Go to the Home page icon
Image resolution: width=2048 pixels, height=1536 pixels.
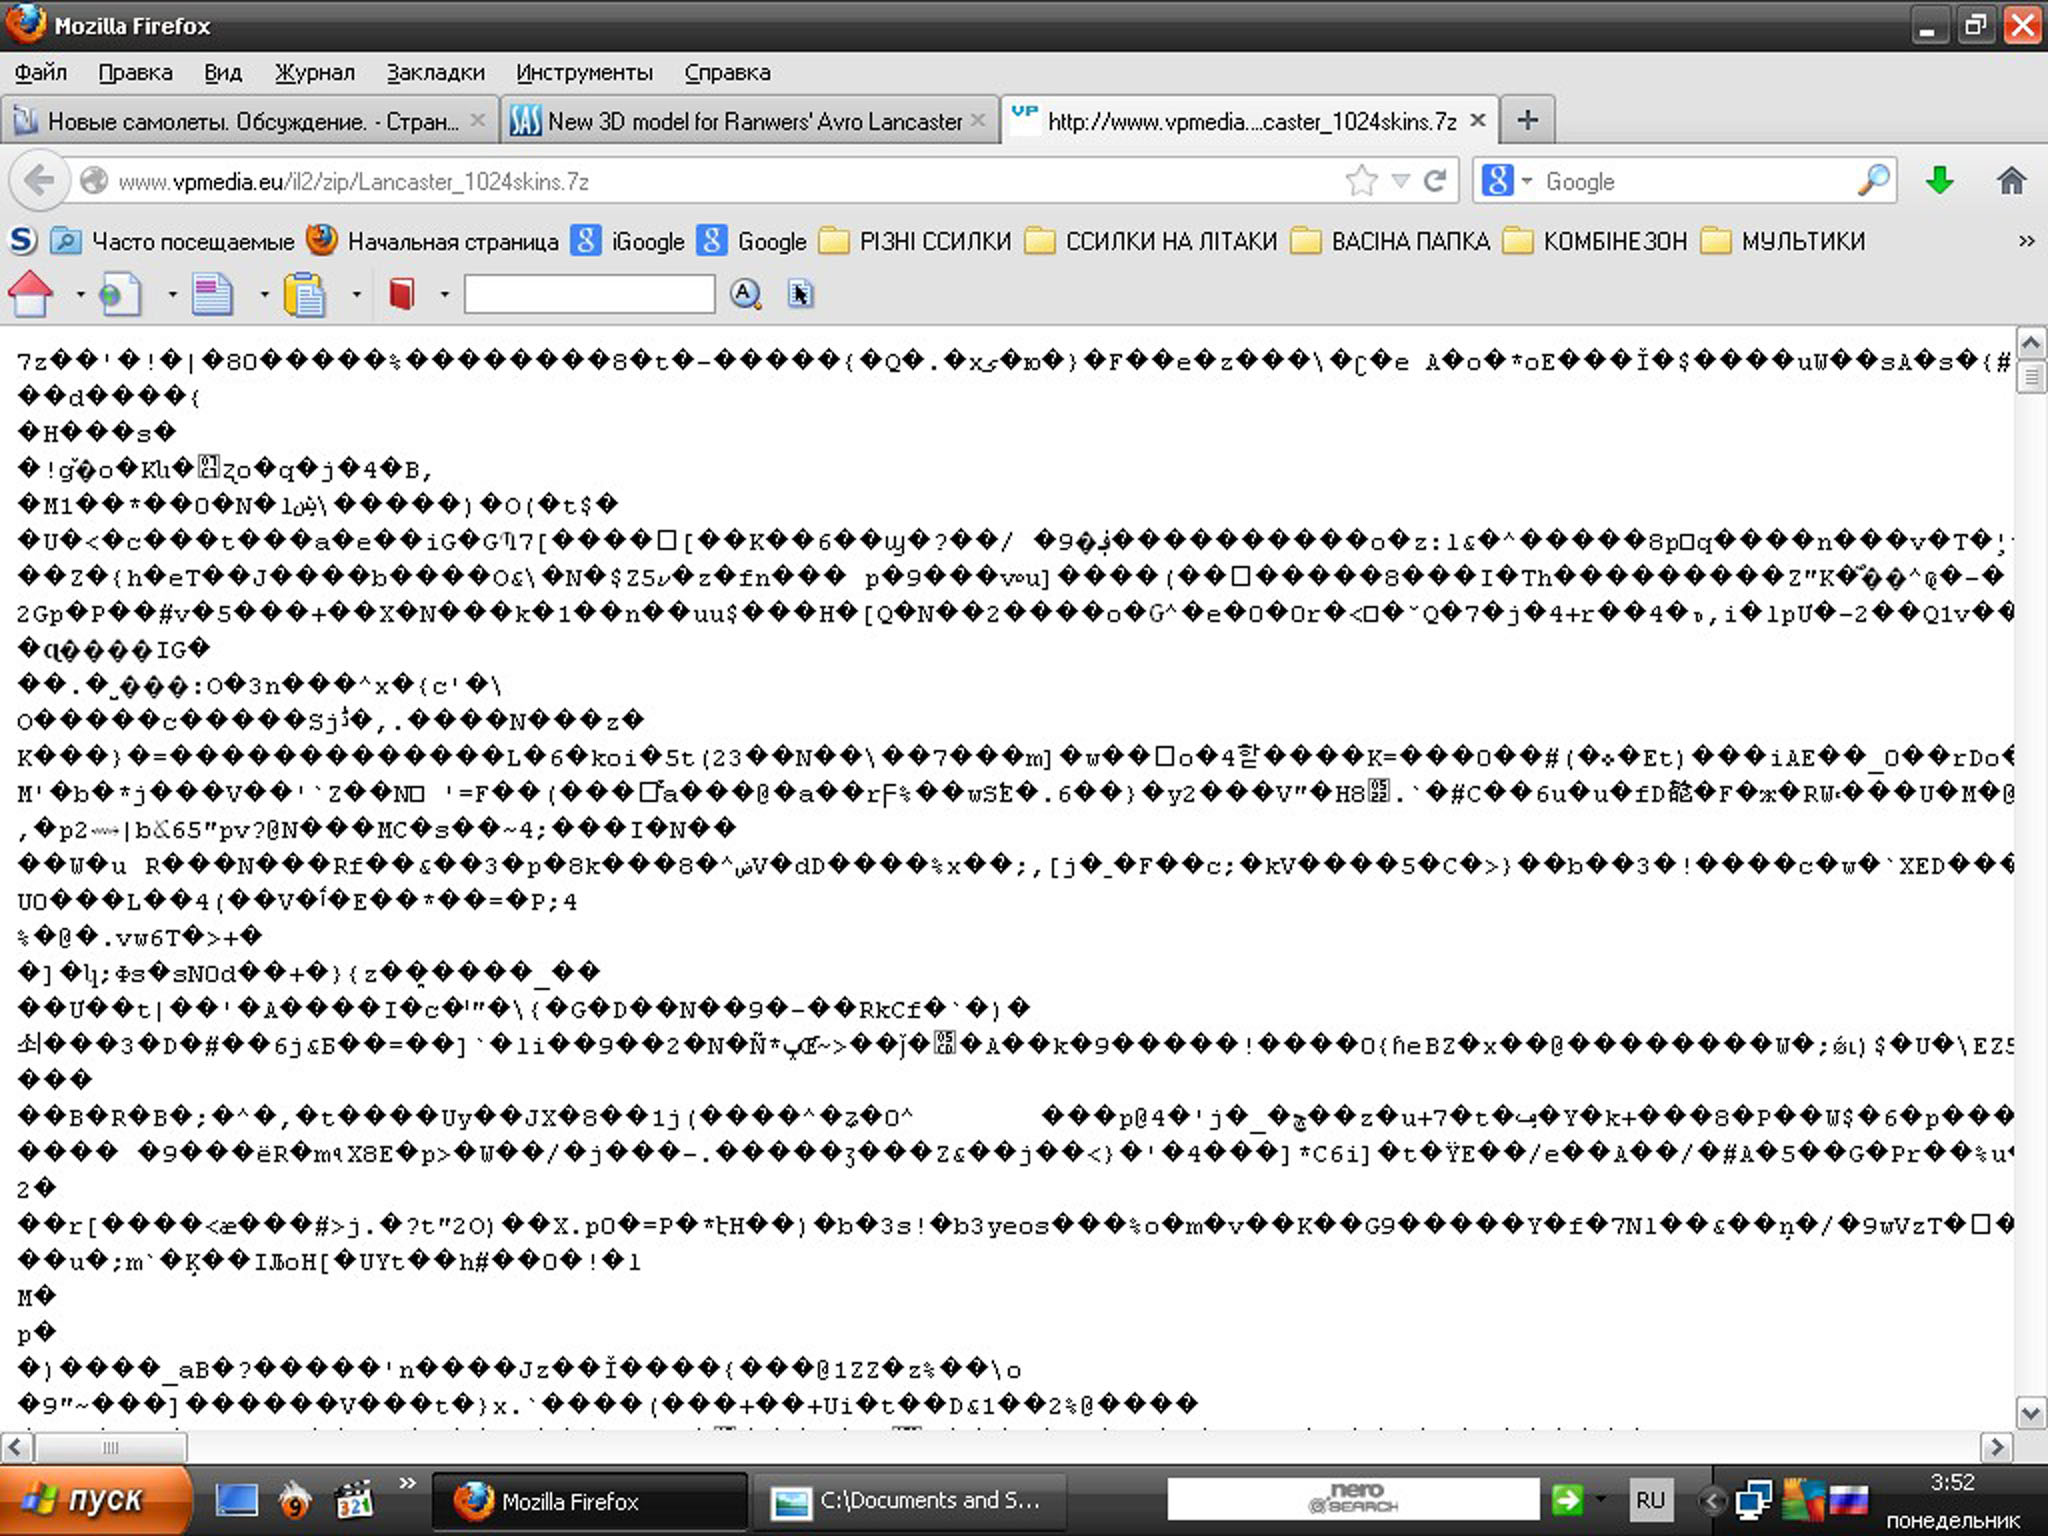pyautogui.click(x=2011, y=181)
